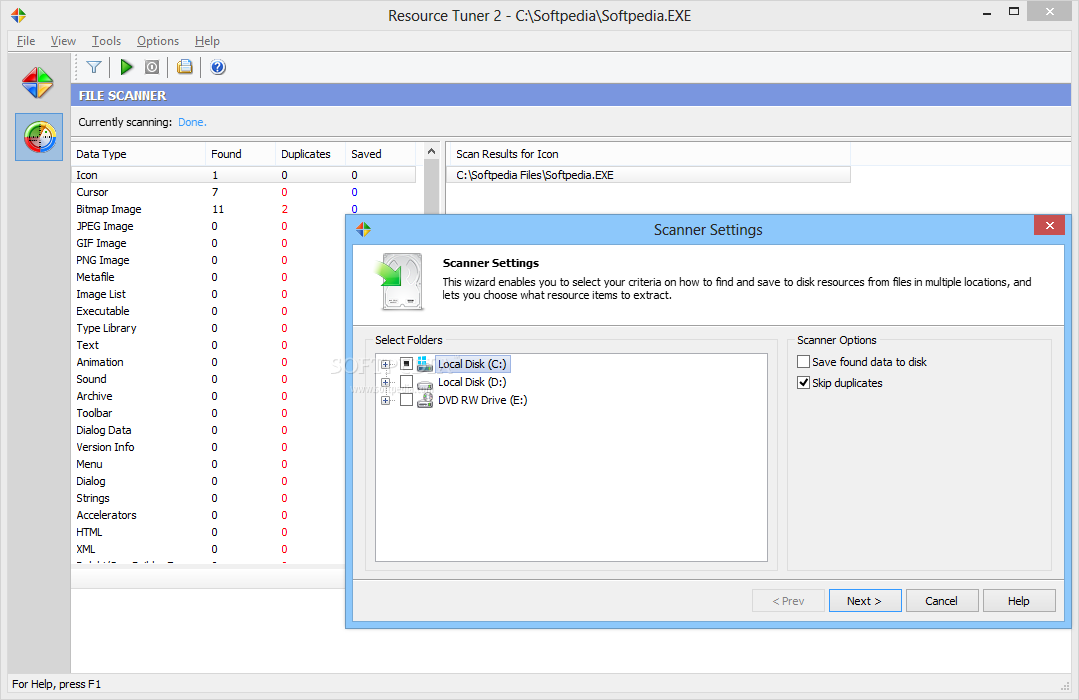This screenshot has height=700, width=1079.
Task: Start scan with green play icon
Action: point(126,67)
